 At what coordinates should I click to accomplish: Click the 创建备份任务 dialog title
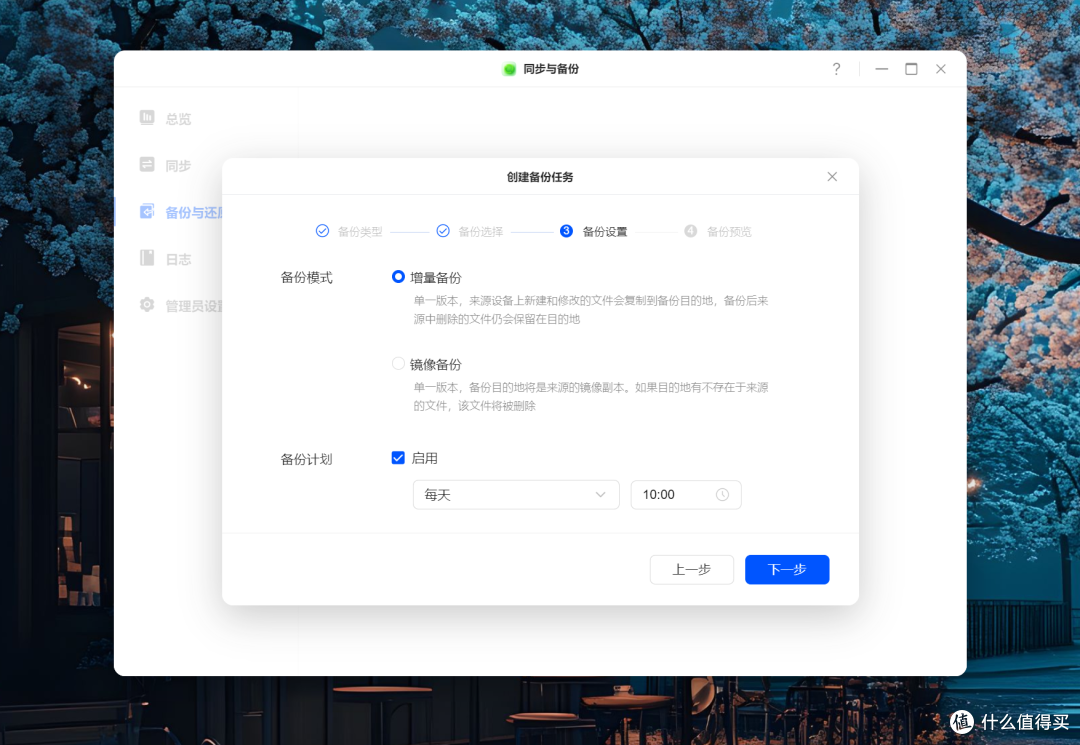coord(540,177)
